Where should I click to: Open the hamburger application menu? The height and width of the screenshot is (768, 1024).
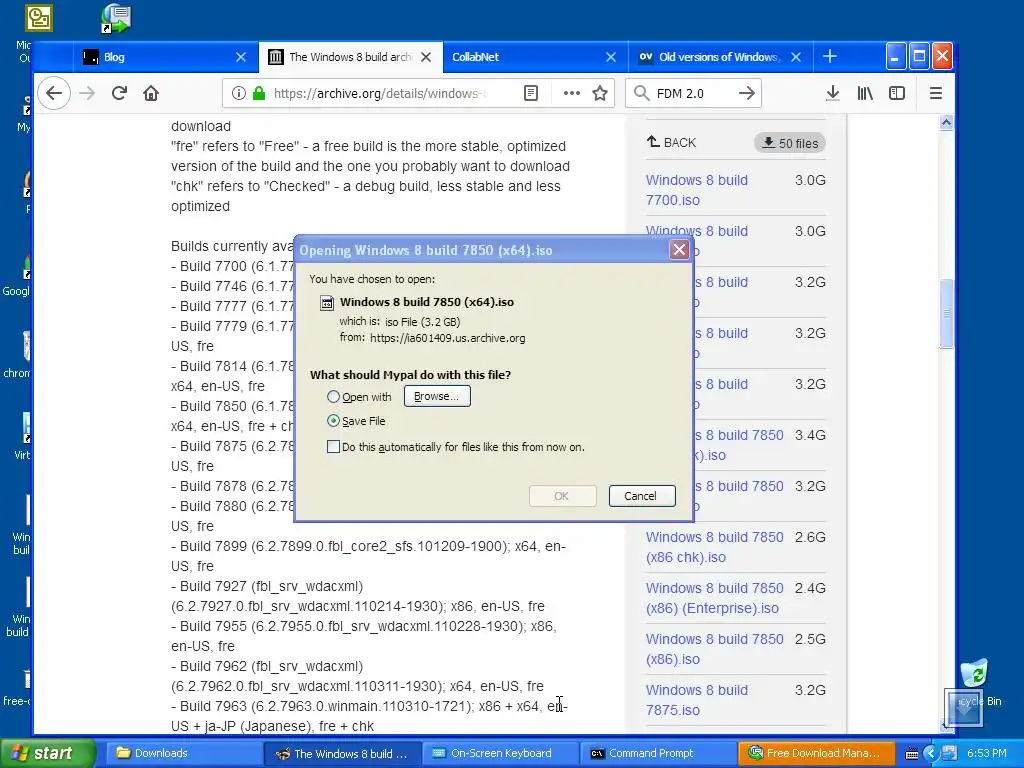point(936,93)
